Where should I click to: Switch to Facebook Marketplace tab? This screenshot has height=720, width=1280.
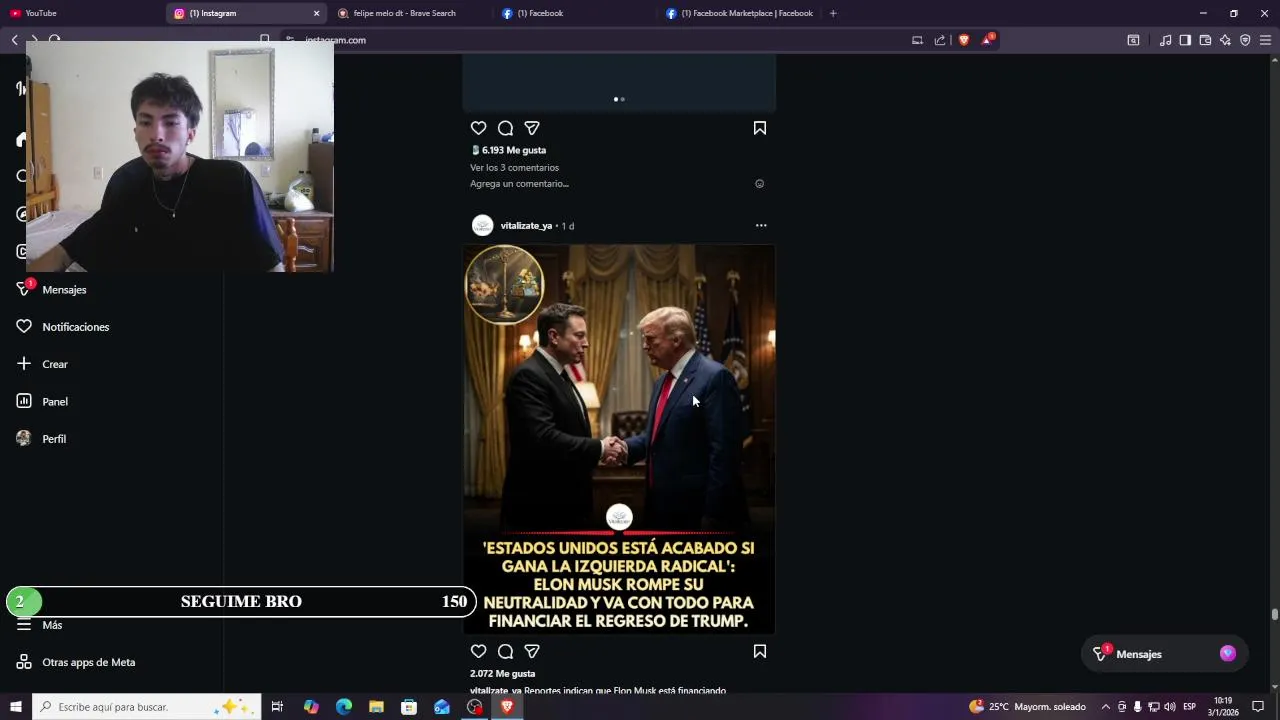point(740,13)
